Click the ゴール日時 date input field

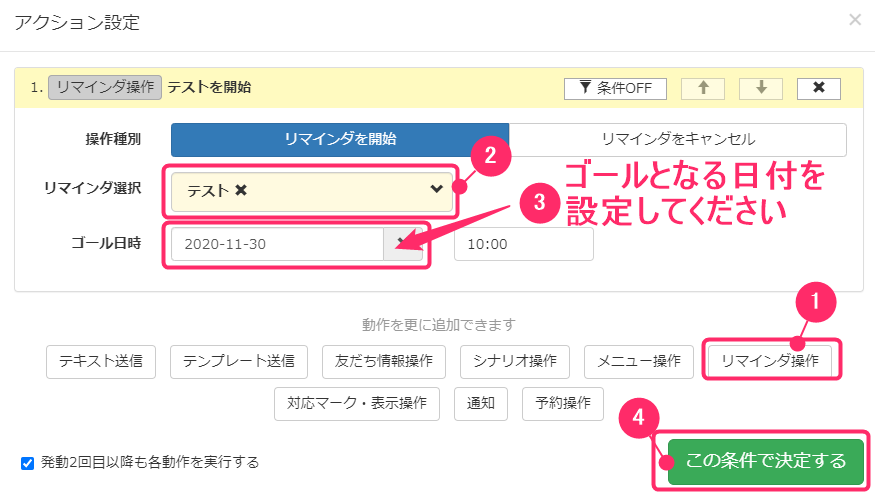(277, 244)
